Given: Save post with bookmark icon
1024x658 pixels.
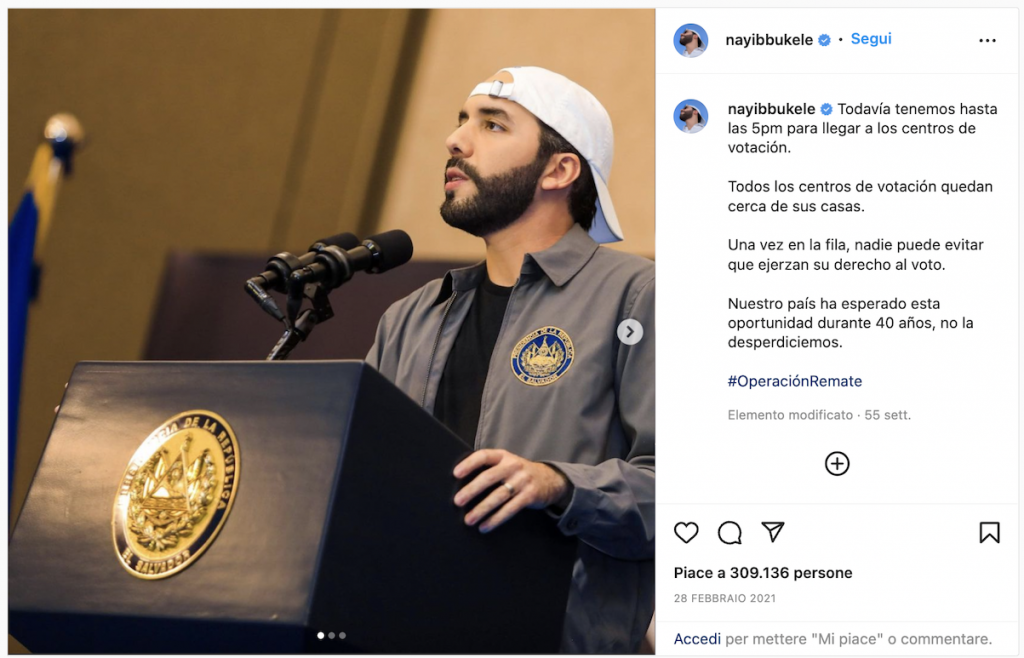Looking at the screenshot, I should 989,533.
